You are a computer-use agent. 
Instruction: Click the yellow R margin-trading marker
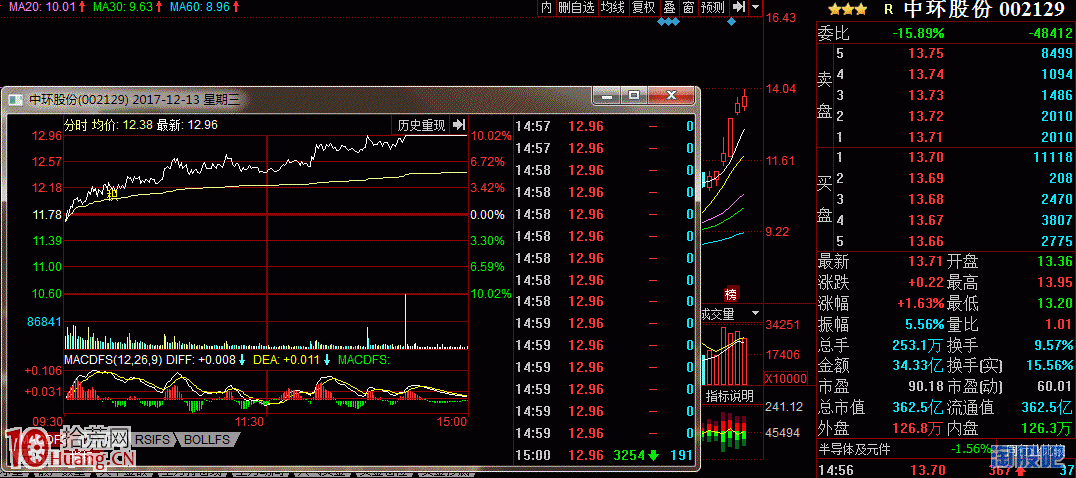click(x=889, y=10)
